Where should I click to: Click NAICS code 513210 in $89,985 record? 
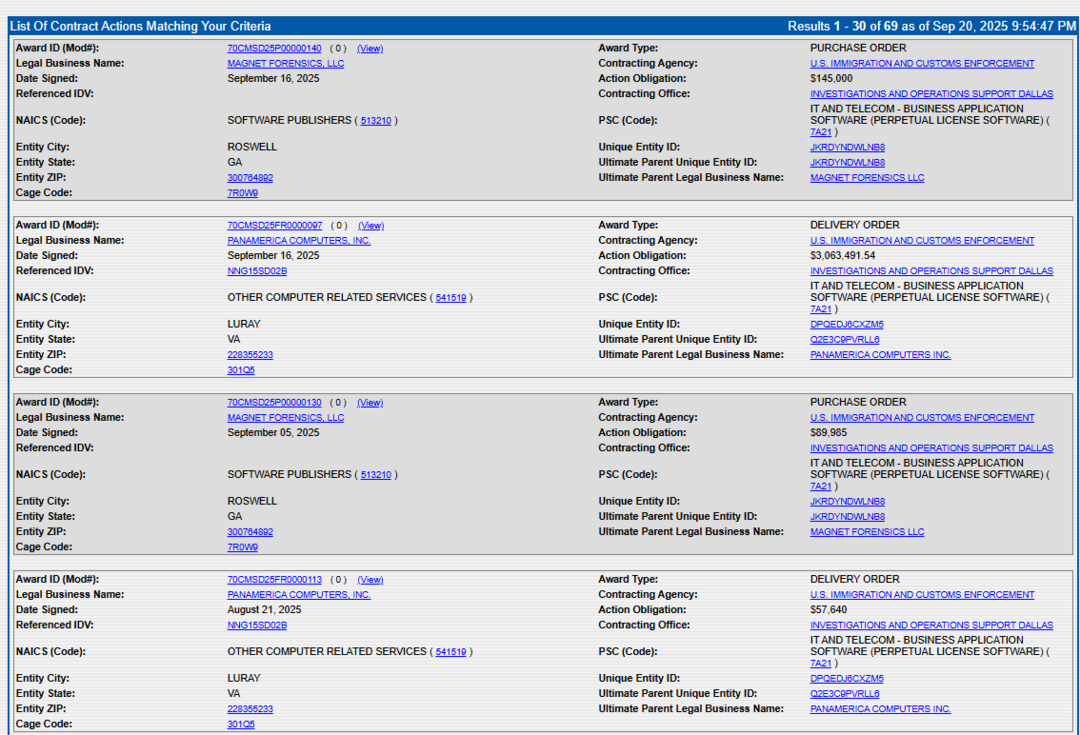pos(376,475)
